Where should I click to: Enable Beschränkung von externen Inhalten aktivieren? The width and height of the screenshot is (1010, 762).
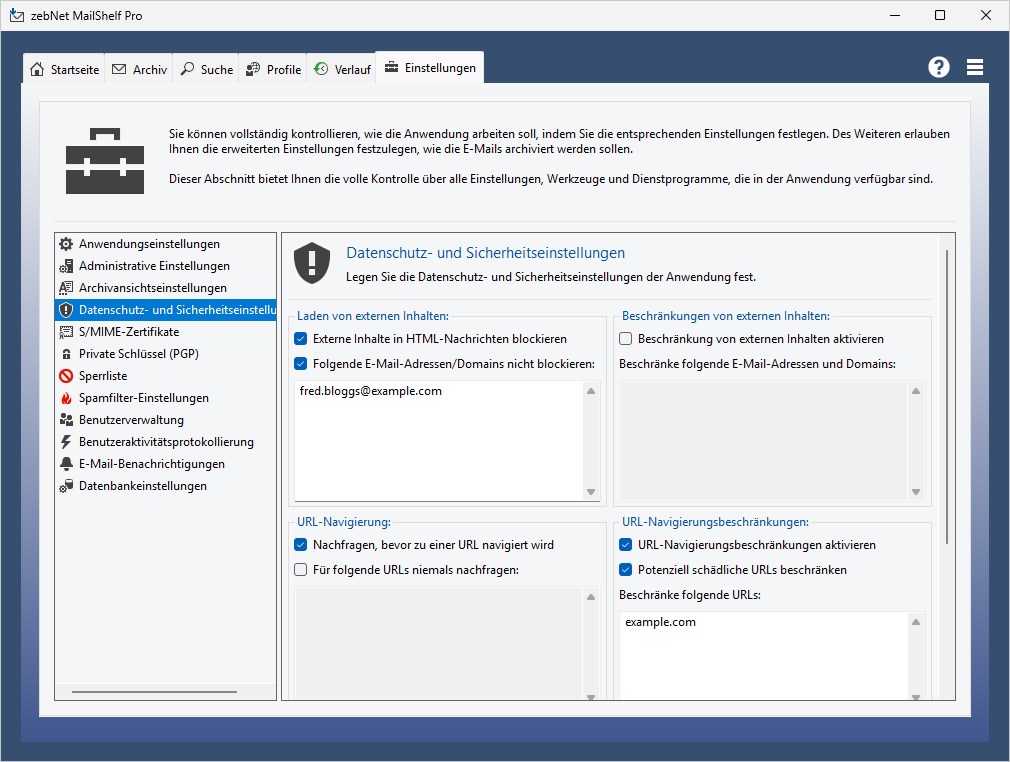[626, 339]
